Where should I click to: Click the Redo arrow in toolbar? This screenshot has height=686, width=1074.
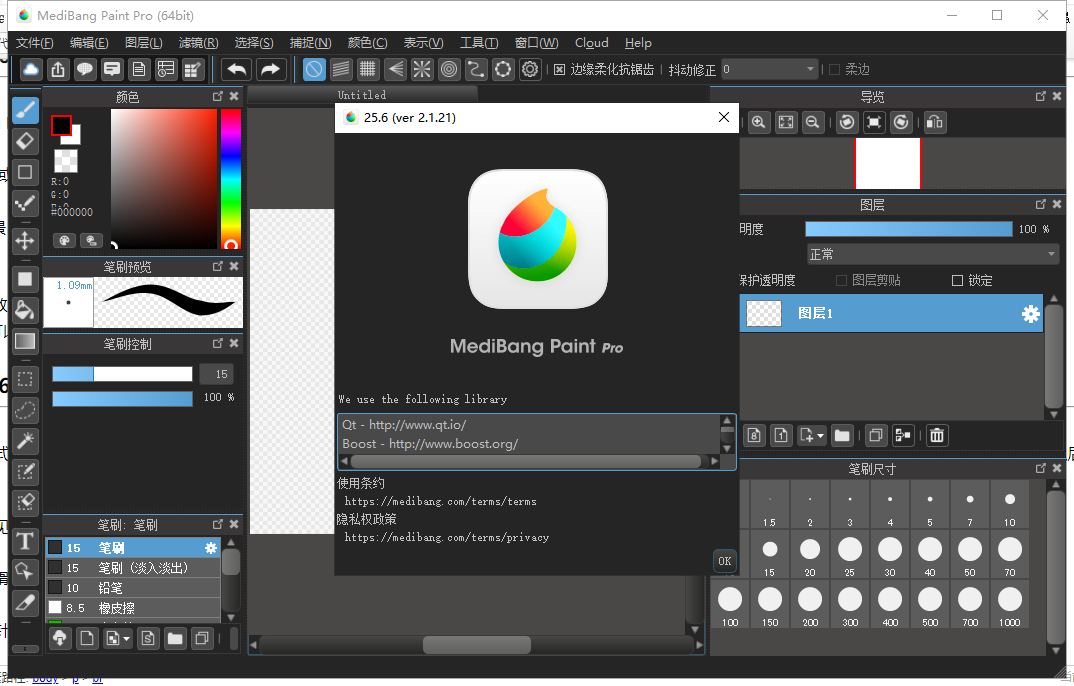[271, 69]
